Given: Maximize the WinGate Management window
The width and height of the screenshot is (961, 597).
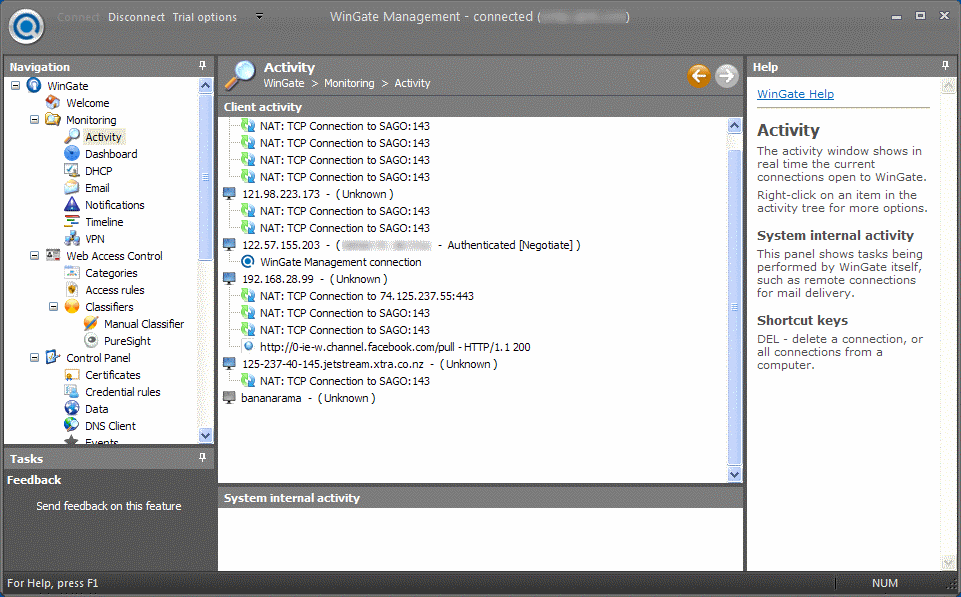Looking at the screenshot, I should point(921,16).
